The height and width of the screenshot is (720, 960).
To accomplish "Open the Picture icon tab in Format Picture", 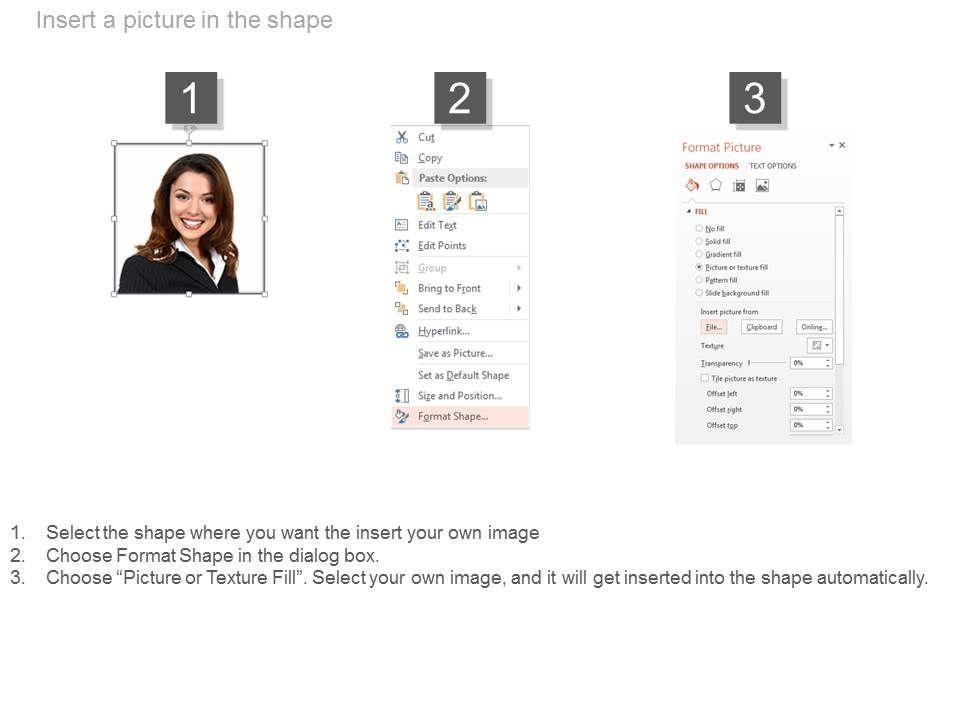I will point(762,186).
